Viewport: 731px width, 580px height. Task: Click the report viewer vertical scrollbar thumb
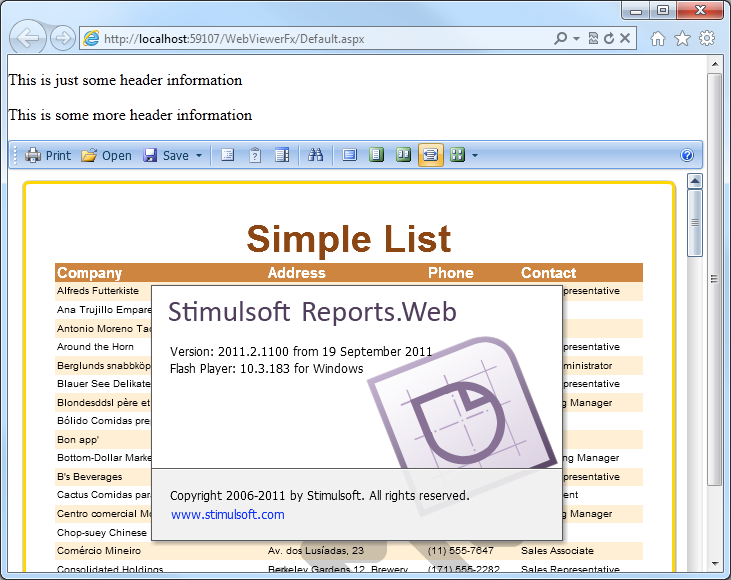[x=695, y=223]
